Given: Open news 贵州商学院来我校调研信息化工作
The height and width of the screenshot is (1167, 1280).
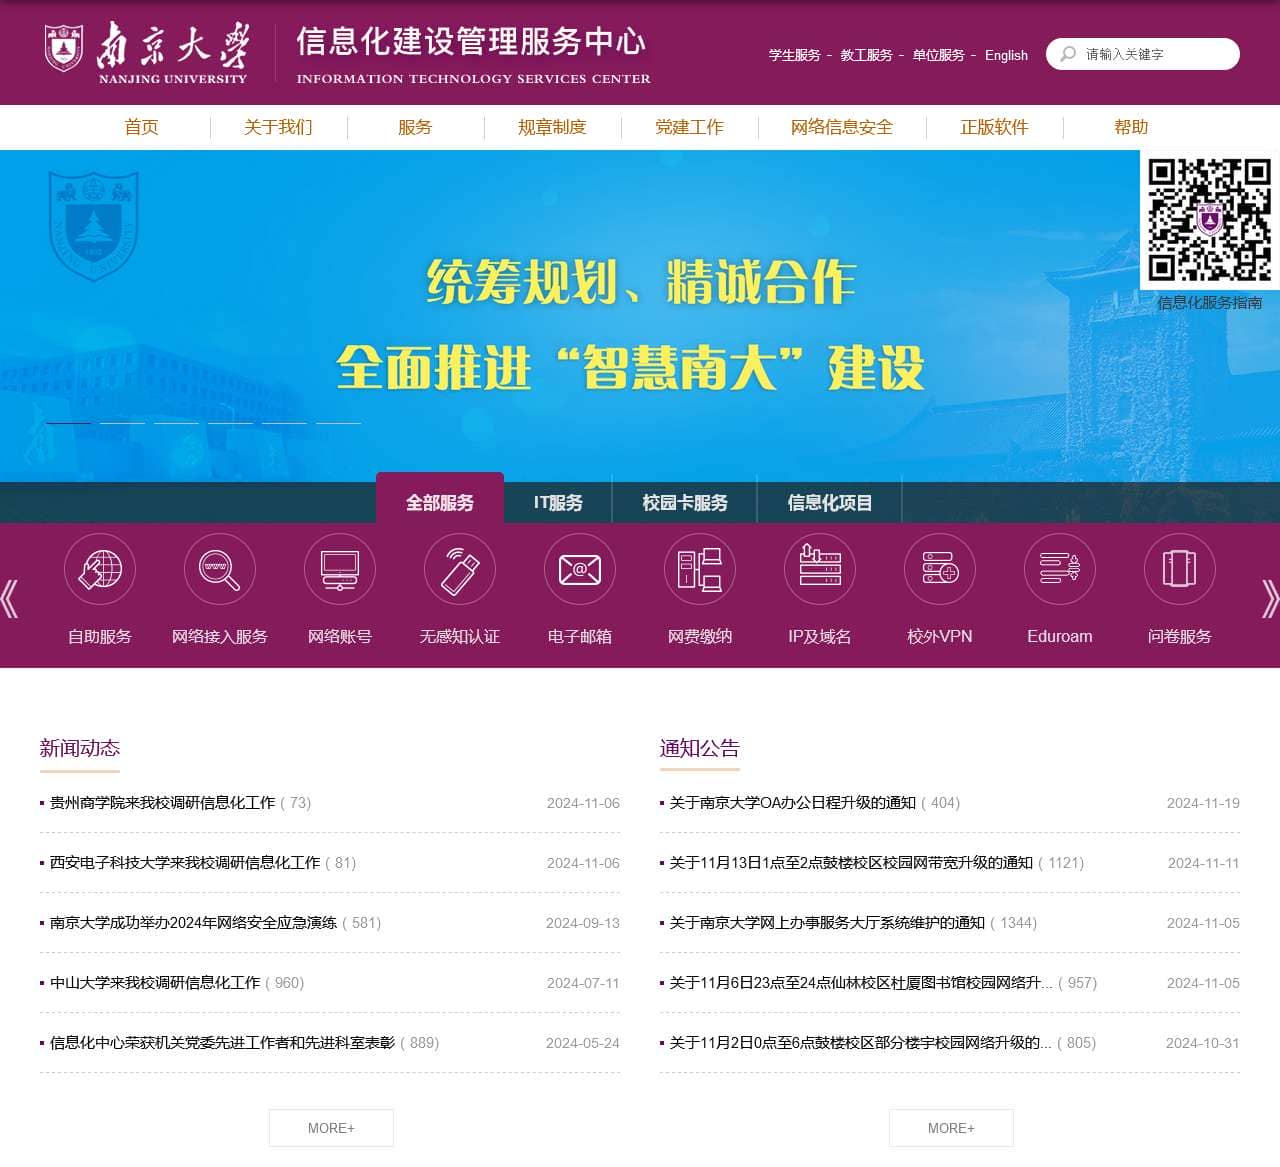Looking at the screenshot, I should coord(162,802).
